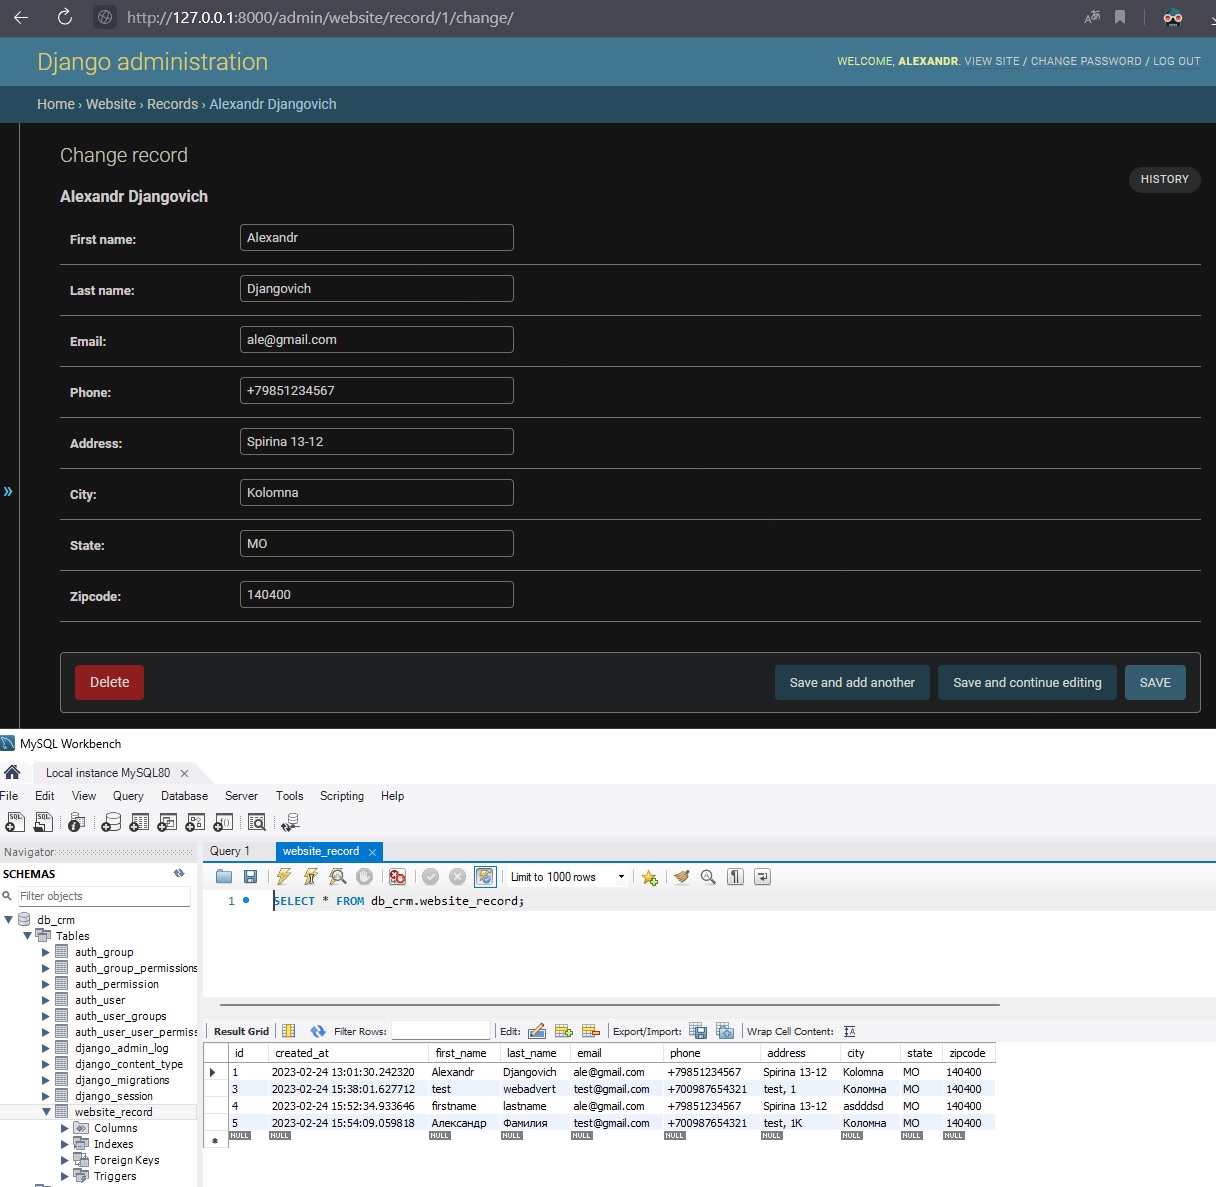Click the reconnect to DBMS icon

coord(290,822)
